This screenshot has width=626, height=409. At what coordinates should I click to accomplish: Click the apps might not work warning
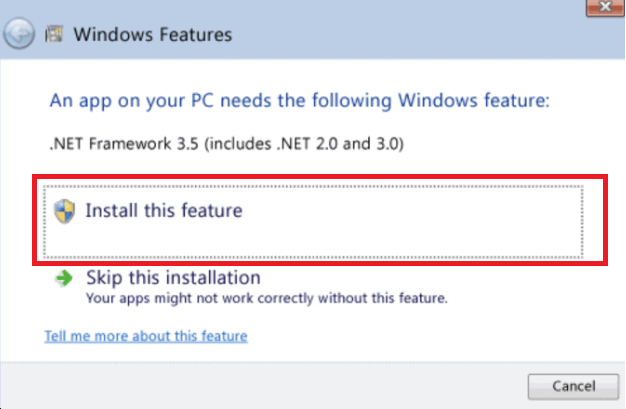point(266,298)
